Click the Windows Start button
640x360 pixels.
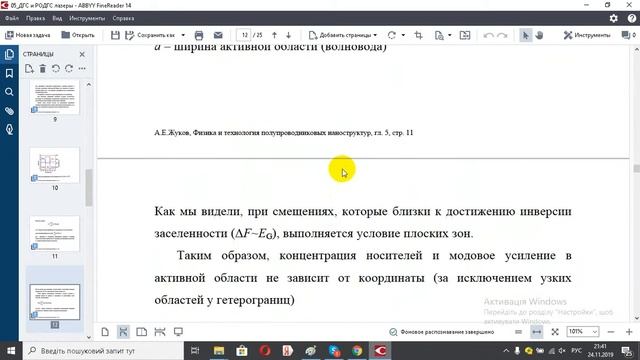point(11,351)
